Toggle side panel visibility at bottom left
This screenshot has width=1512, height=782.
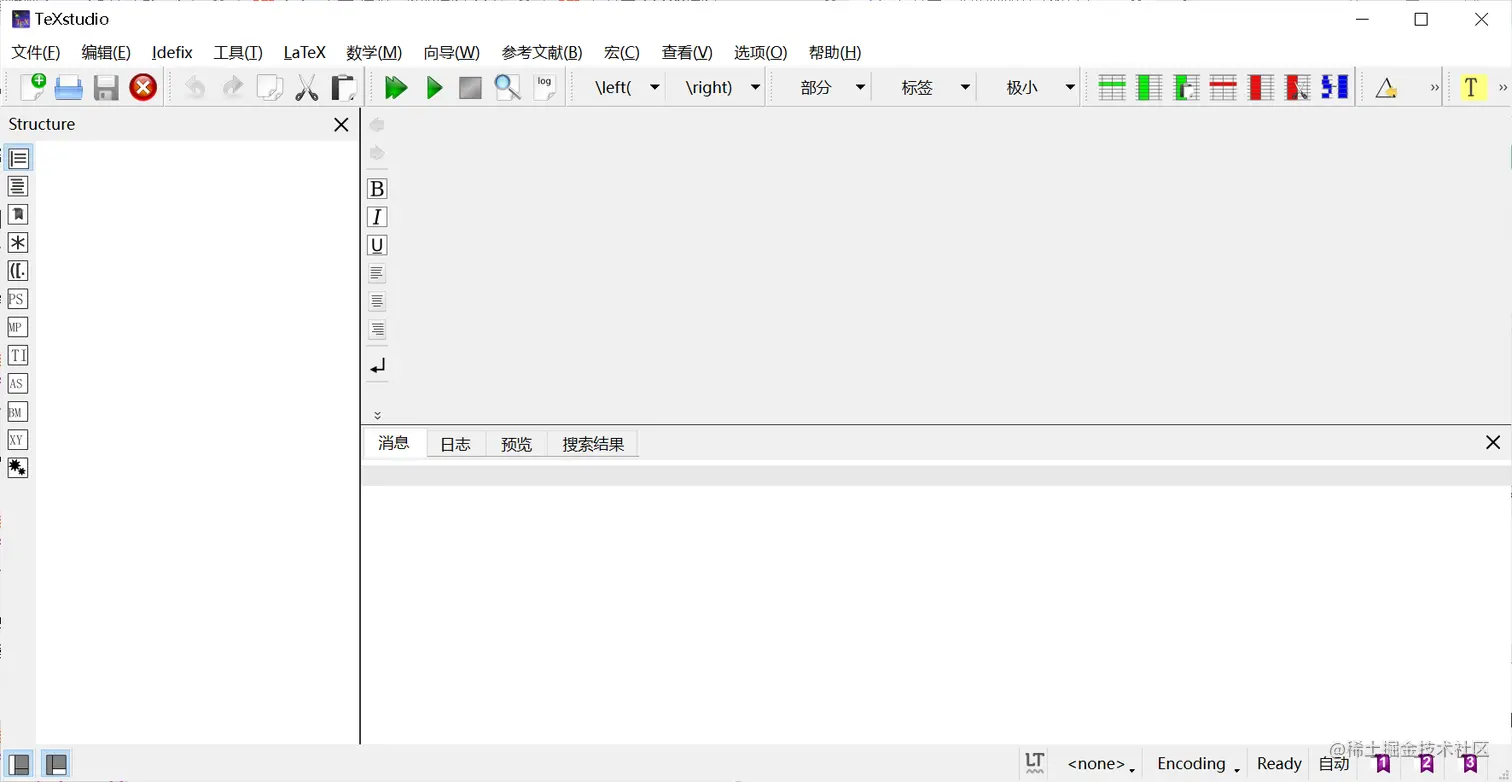pos(19,765)
